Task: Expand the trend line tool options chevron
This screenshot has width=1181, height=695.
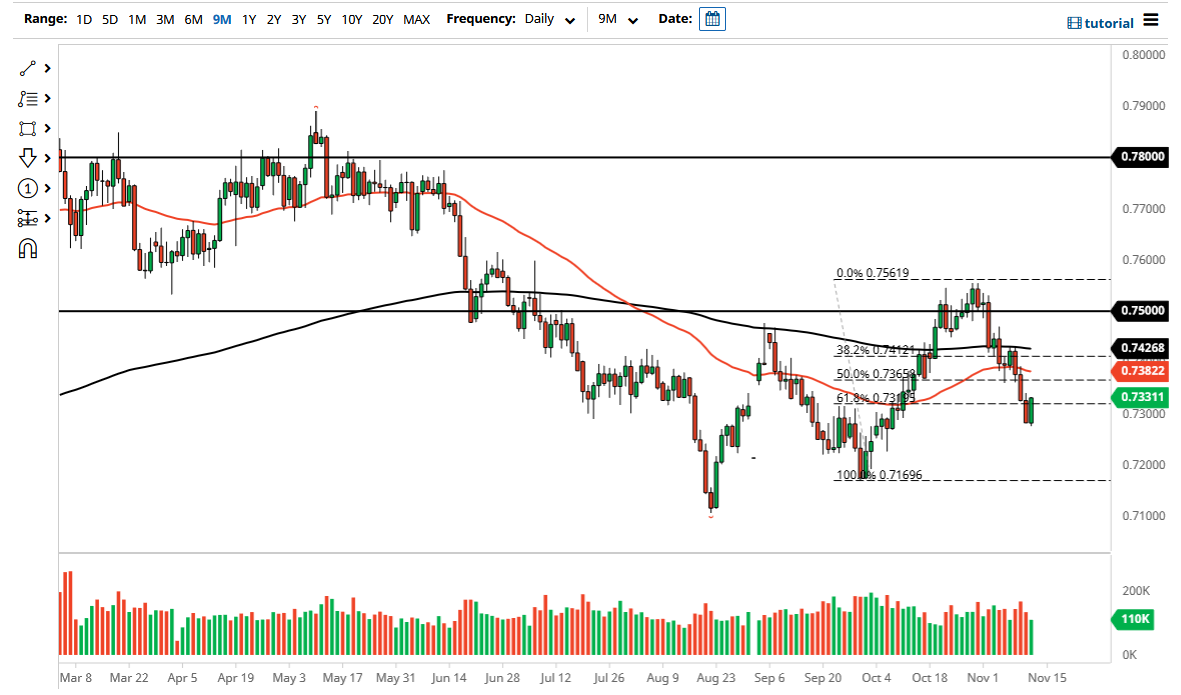Action: pyautogui.click(x=46, y=68)
